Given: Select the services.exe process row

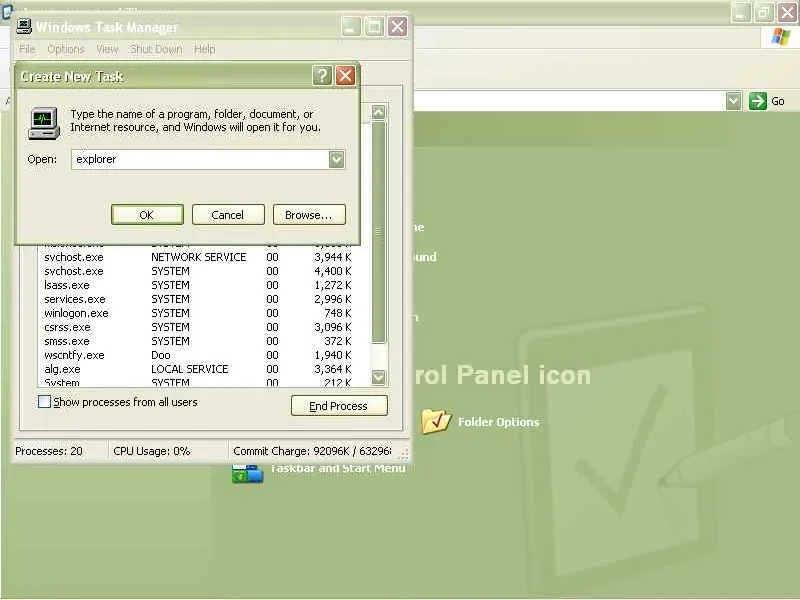Looking at the screenshot, I should [x=198, y=299].
